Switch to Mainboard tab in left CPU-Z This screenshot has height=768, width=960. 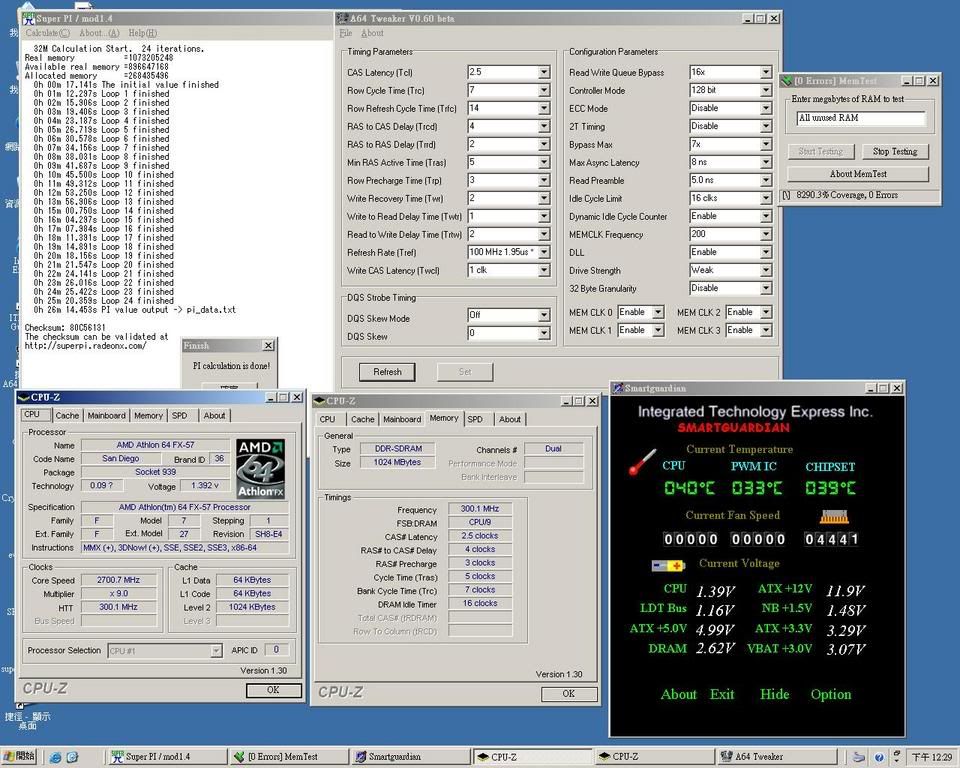click(x=106, y=416)
